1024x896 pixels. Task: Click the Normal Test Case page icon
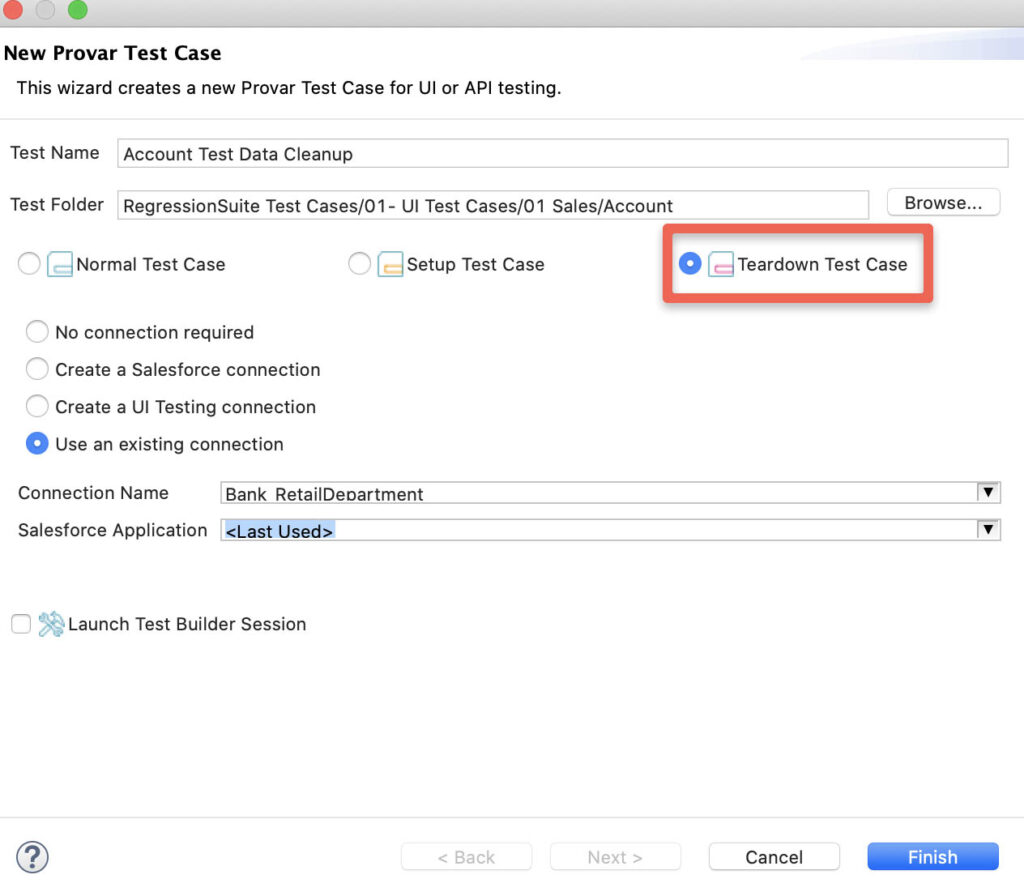59,264
